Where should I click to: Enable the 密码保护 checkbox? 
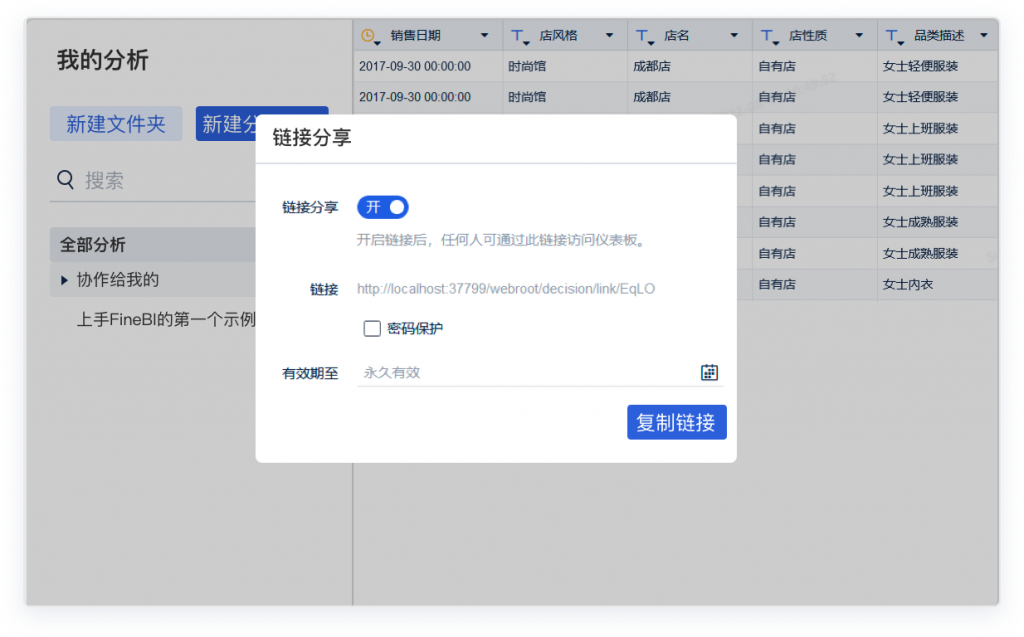pyautogui.click(x=372, y=328)
